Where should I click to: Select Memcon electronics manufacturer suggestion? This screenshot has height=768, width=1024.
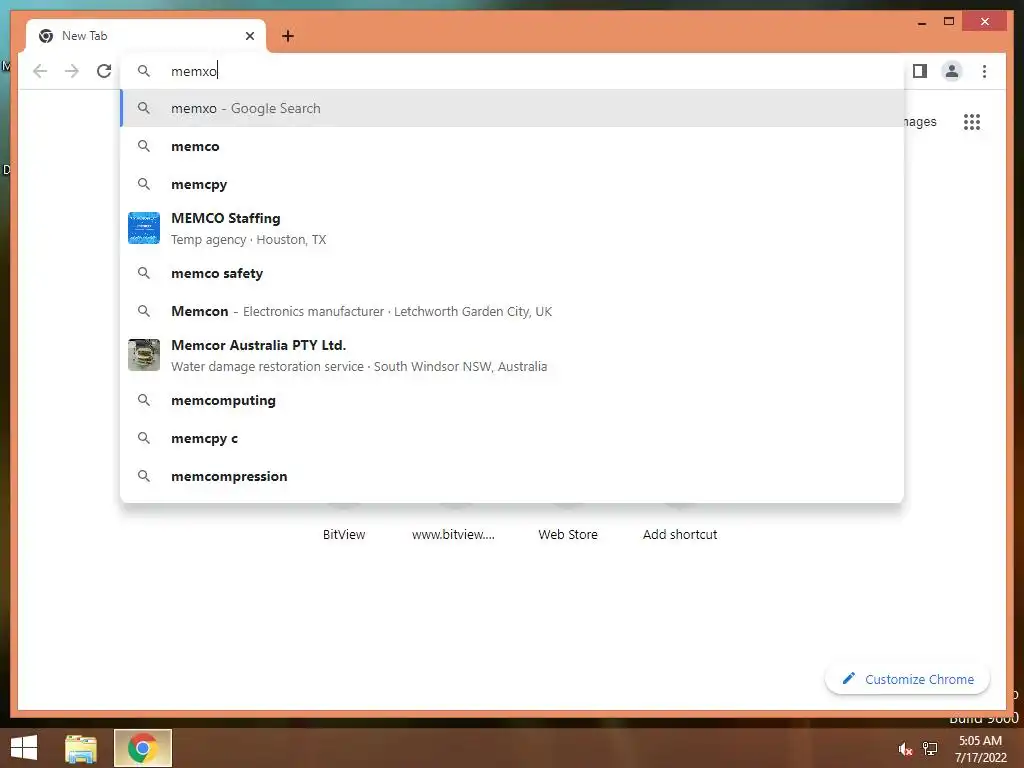click(x=512, y=311)
